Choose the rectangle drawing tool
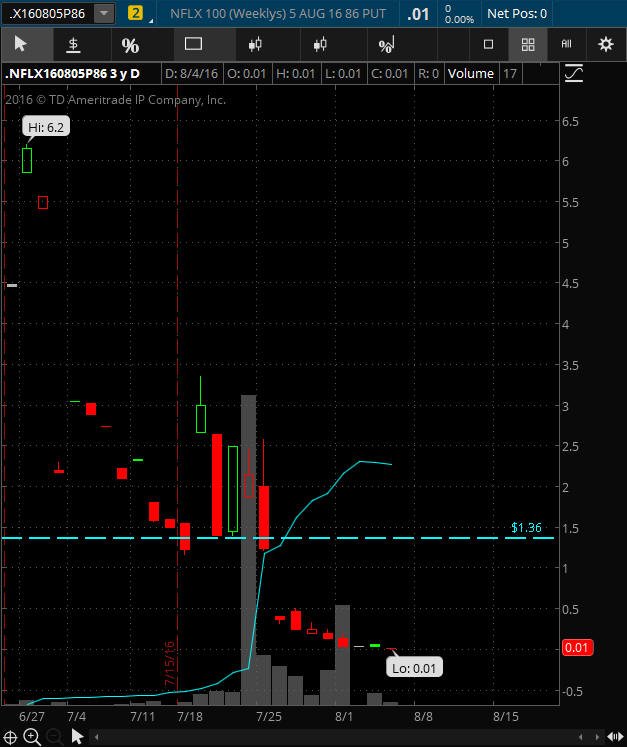Viewport: 627px width, 747px height. (x=193, y=44)
